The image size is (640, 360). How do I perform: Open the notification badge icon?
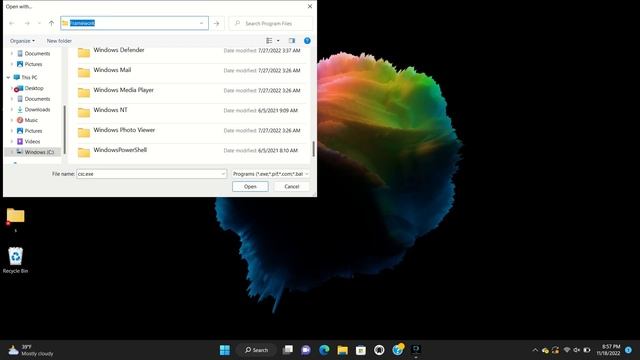click(x=629, y=350)
